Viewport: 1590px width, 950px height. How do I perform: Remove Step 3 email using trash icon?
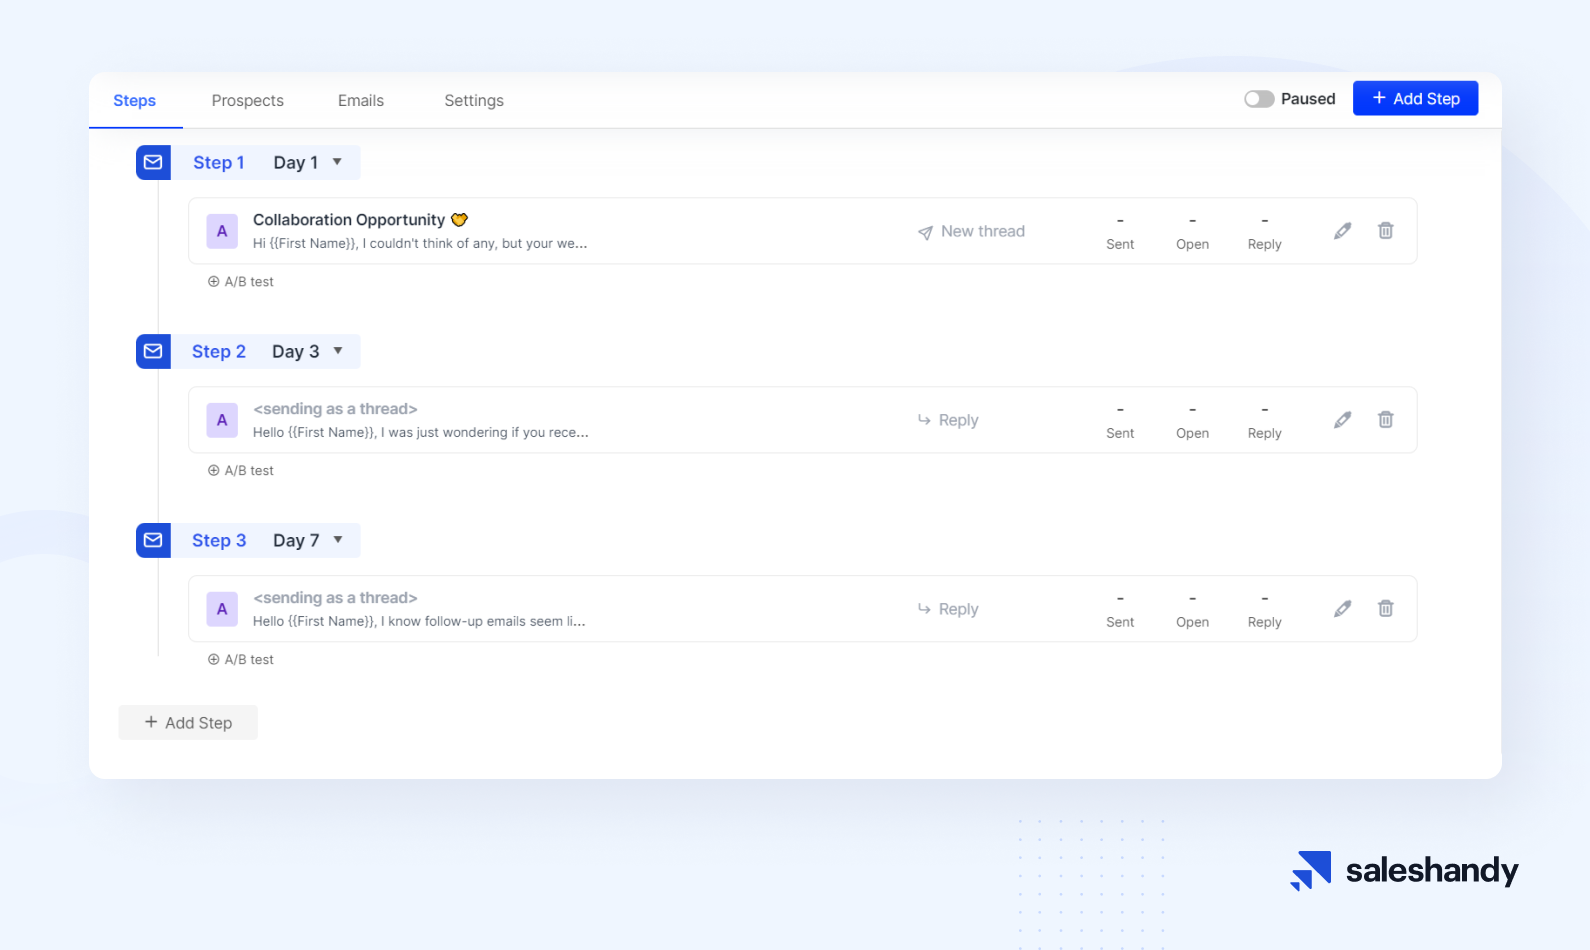click(x=1385, y=609)
